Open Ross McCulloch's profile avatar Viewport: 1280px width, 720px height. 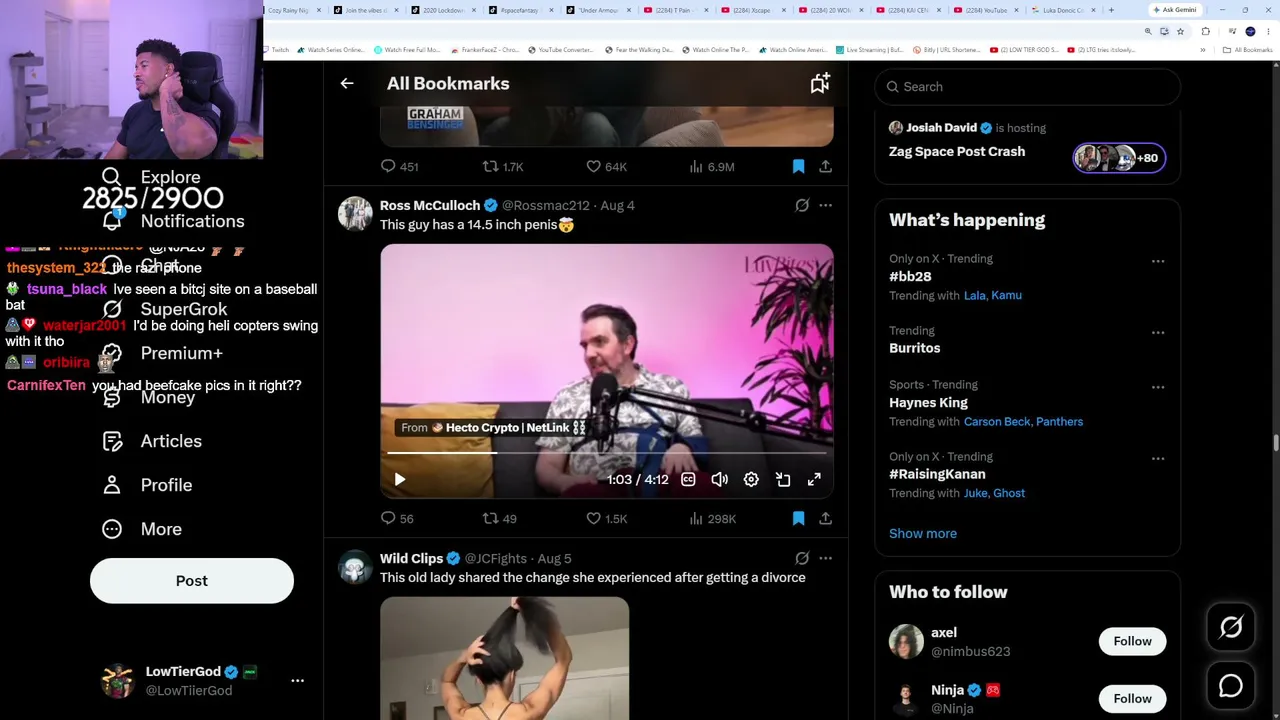pos(355,214)
